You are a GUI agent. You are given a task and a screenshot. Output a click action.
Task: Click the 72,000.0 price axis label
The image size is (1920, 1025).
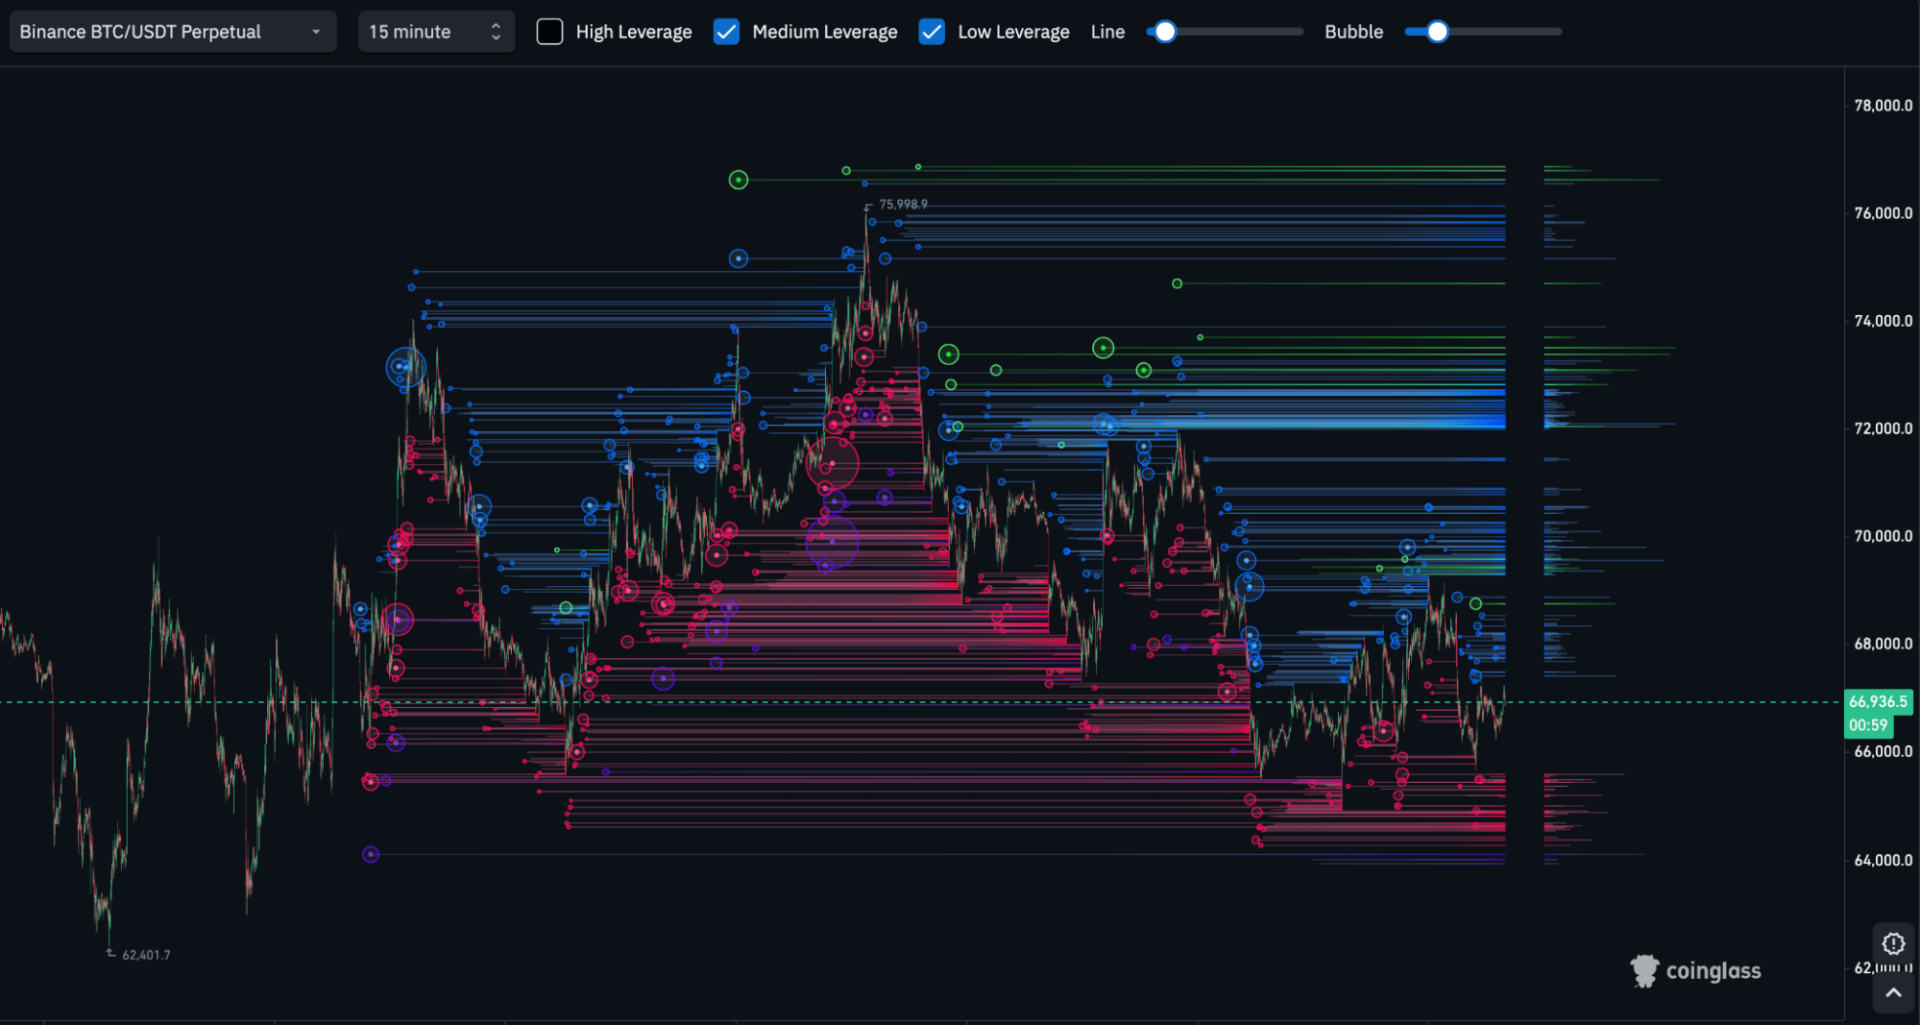(1883, 428)
